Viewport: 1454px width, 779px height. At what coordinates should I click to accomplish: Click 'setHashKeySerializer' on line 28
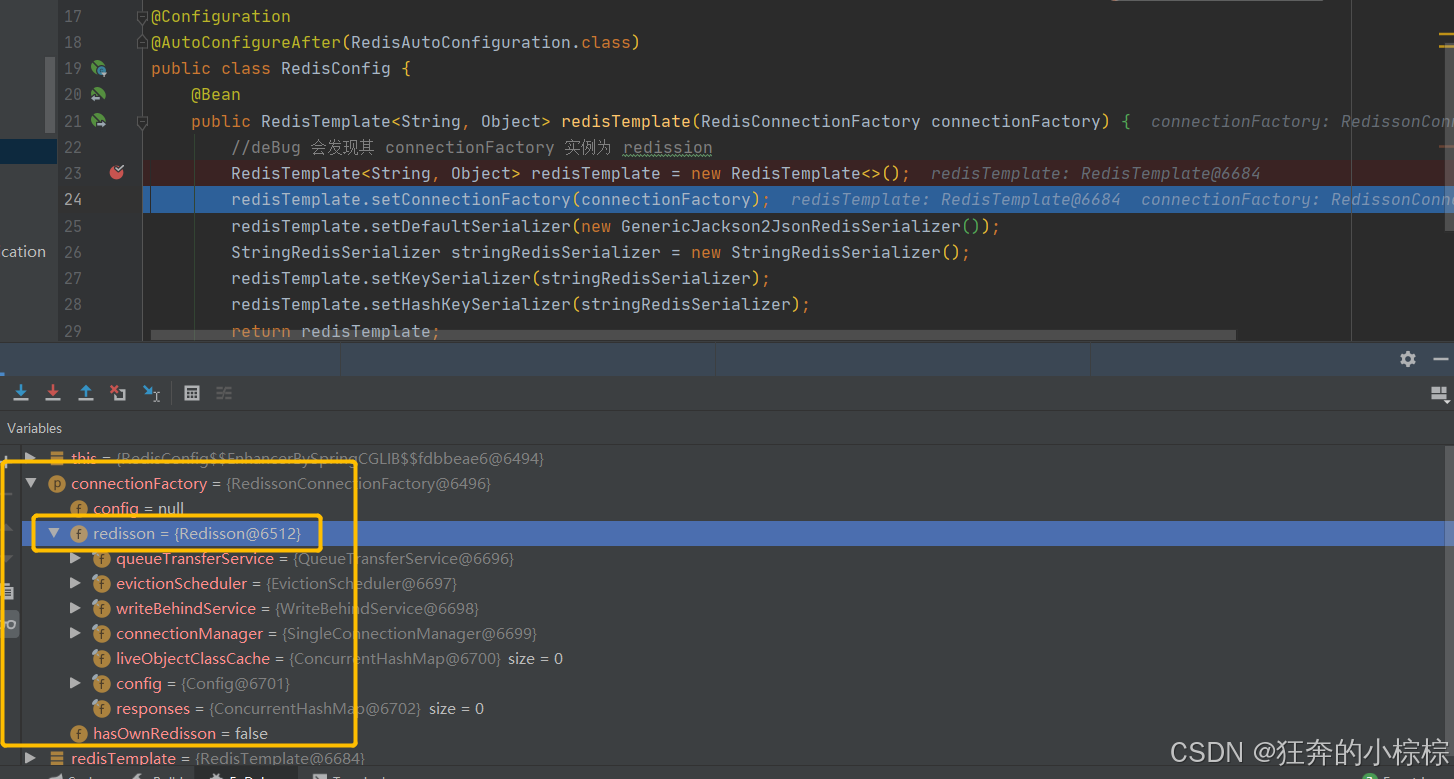(x=471, y=304)
